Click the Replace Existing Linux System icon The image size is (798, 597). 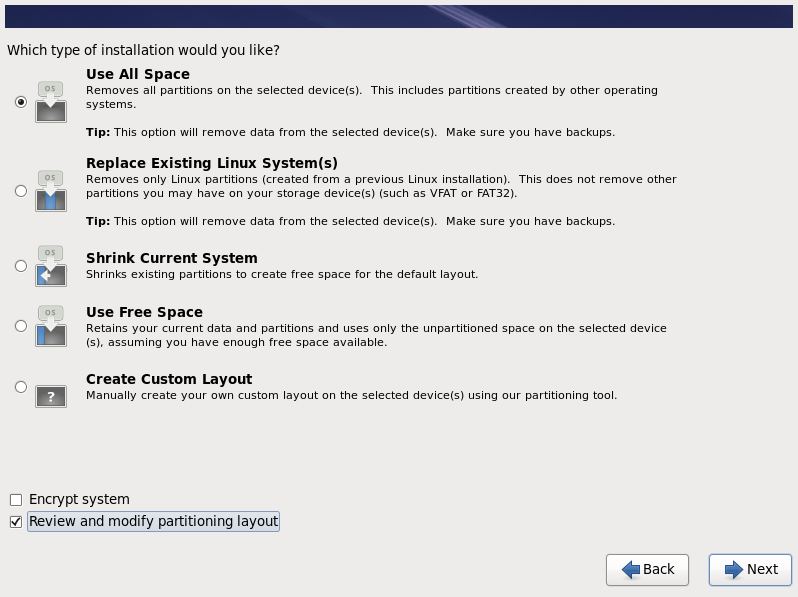(51, 191)
